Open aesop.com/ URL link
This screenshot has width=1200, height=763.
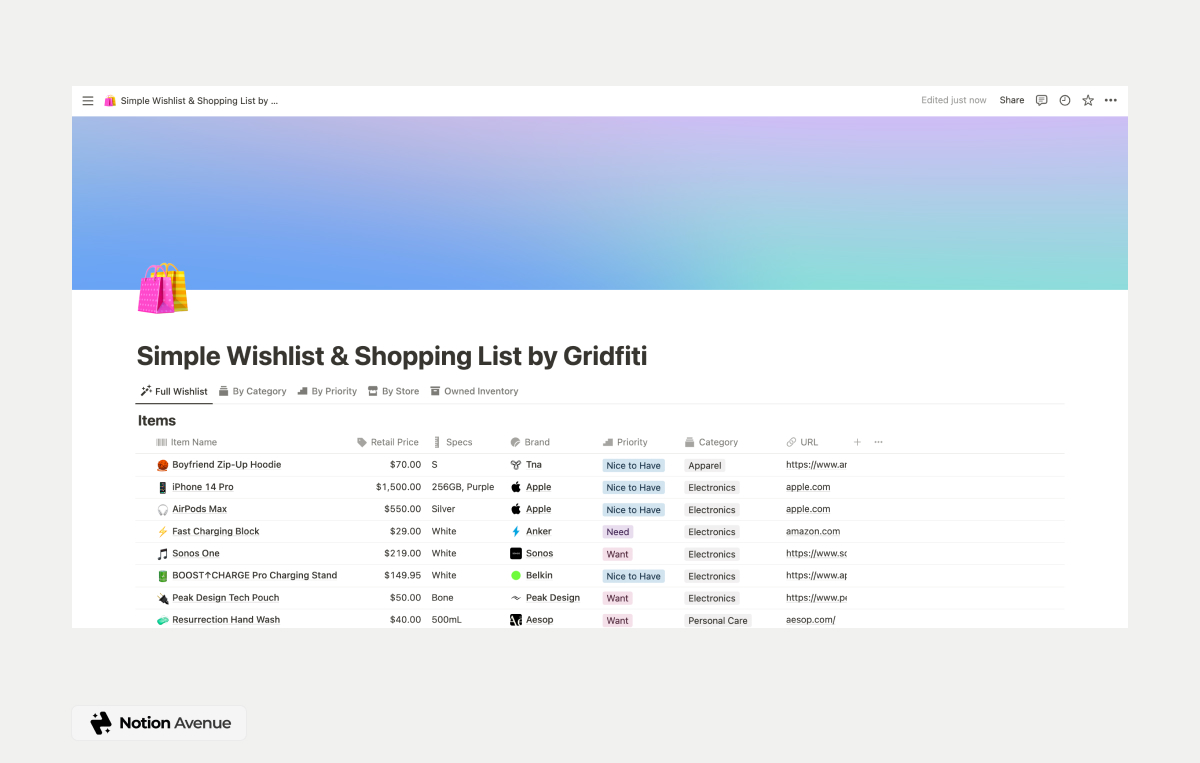click(810, 620)
